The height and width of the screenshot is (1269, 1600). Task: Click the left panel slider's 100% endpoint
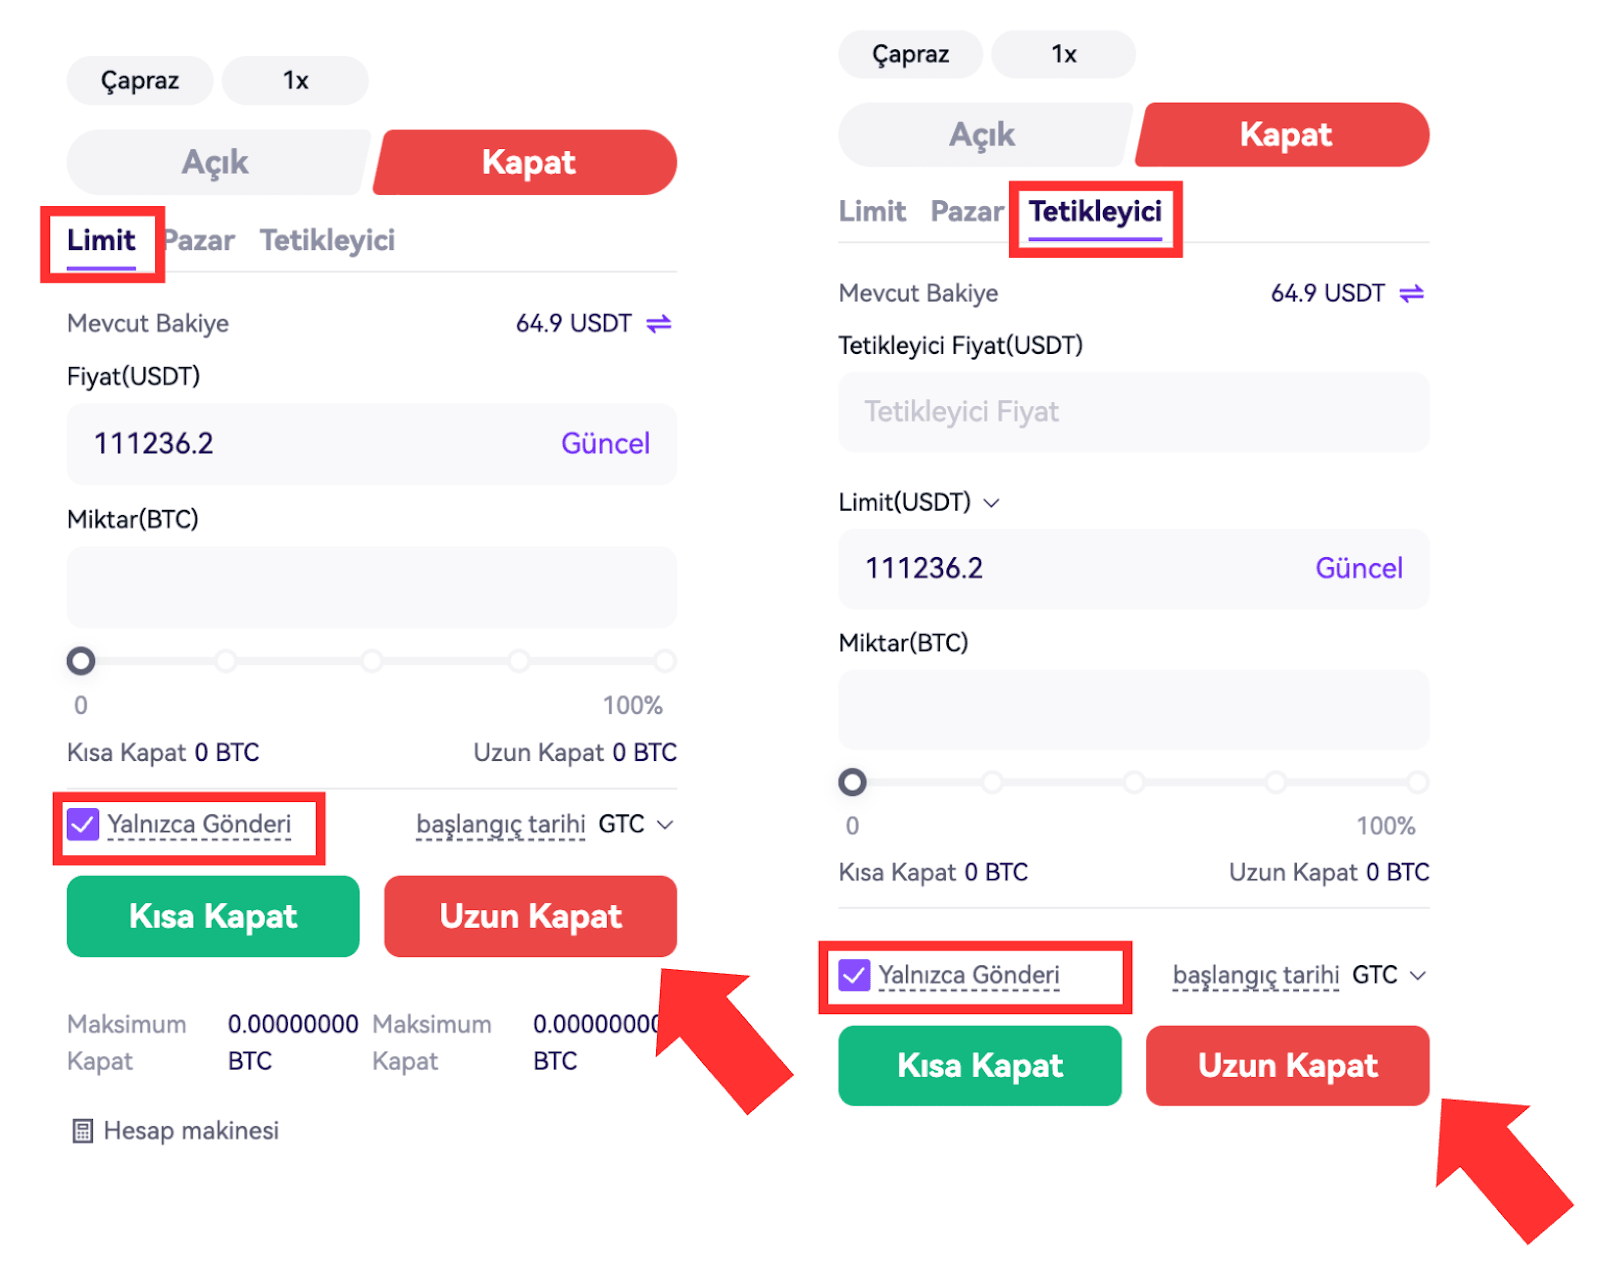coord(664,661)
